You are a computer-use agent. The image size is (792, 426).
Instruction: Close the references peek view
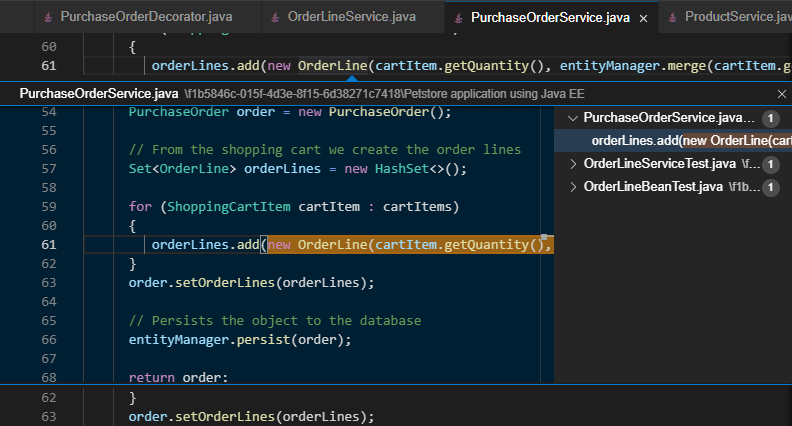click(781, 94)
